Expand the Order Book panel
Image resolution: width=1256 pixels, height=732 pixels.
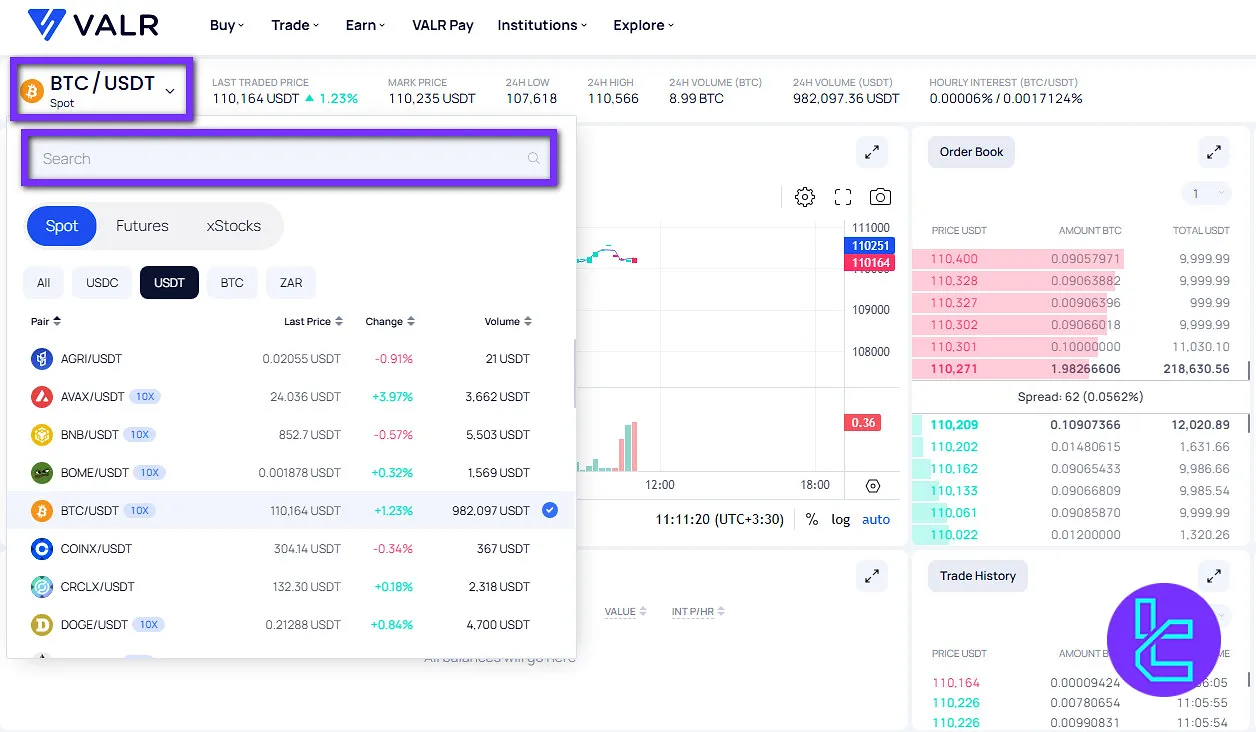point(1214,152)
